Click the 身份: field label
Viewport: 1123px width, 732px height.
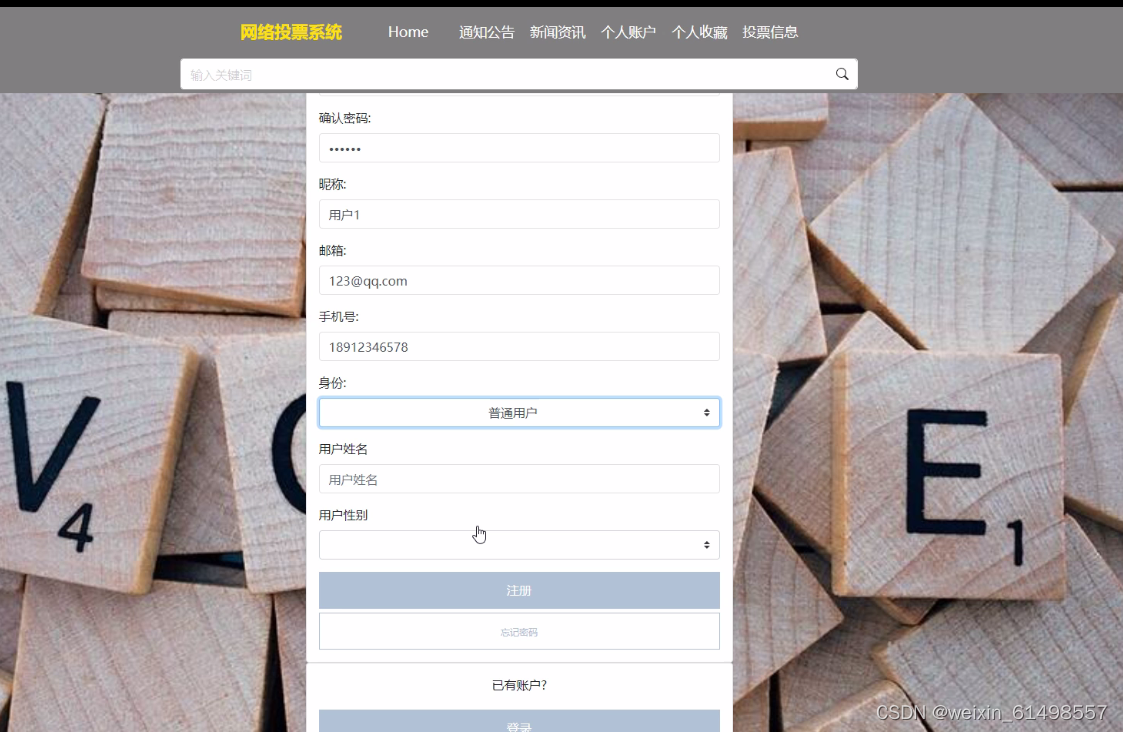tap(332, 383)
